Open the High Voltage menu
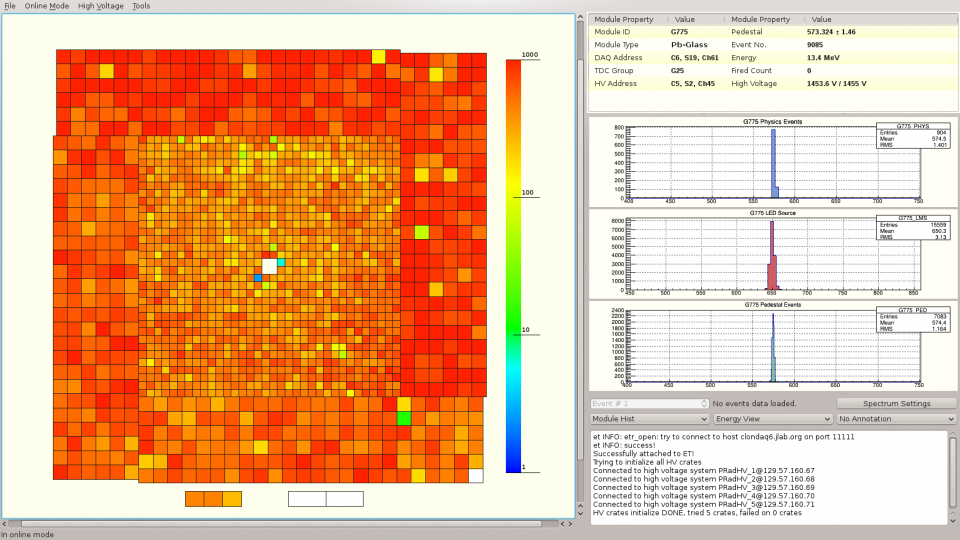This screenshot has height=540, width=960. coord(100,6)
